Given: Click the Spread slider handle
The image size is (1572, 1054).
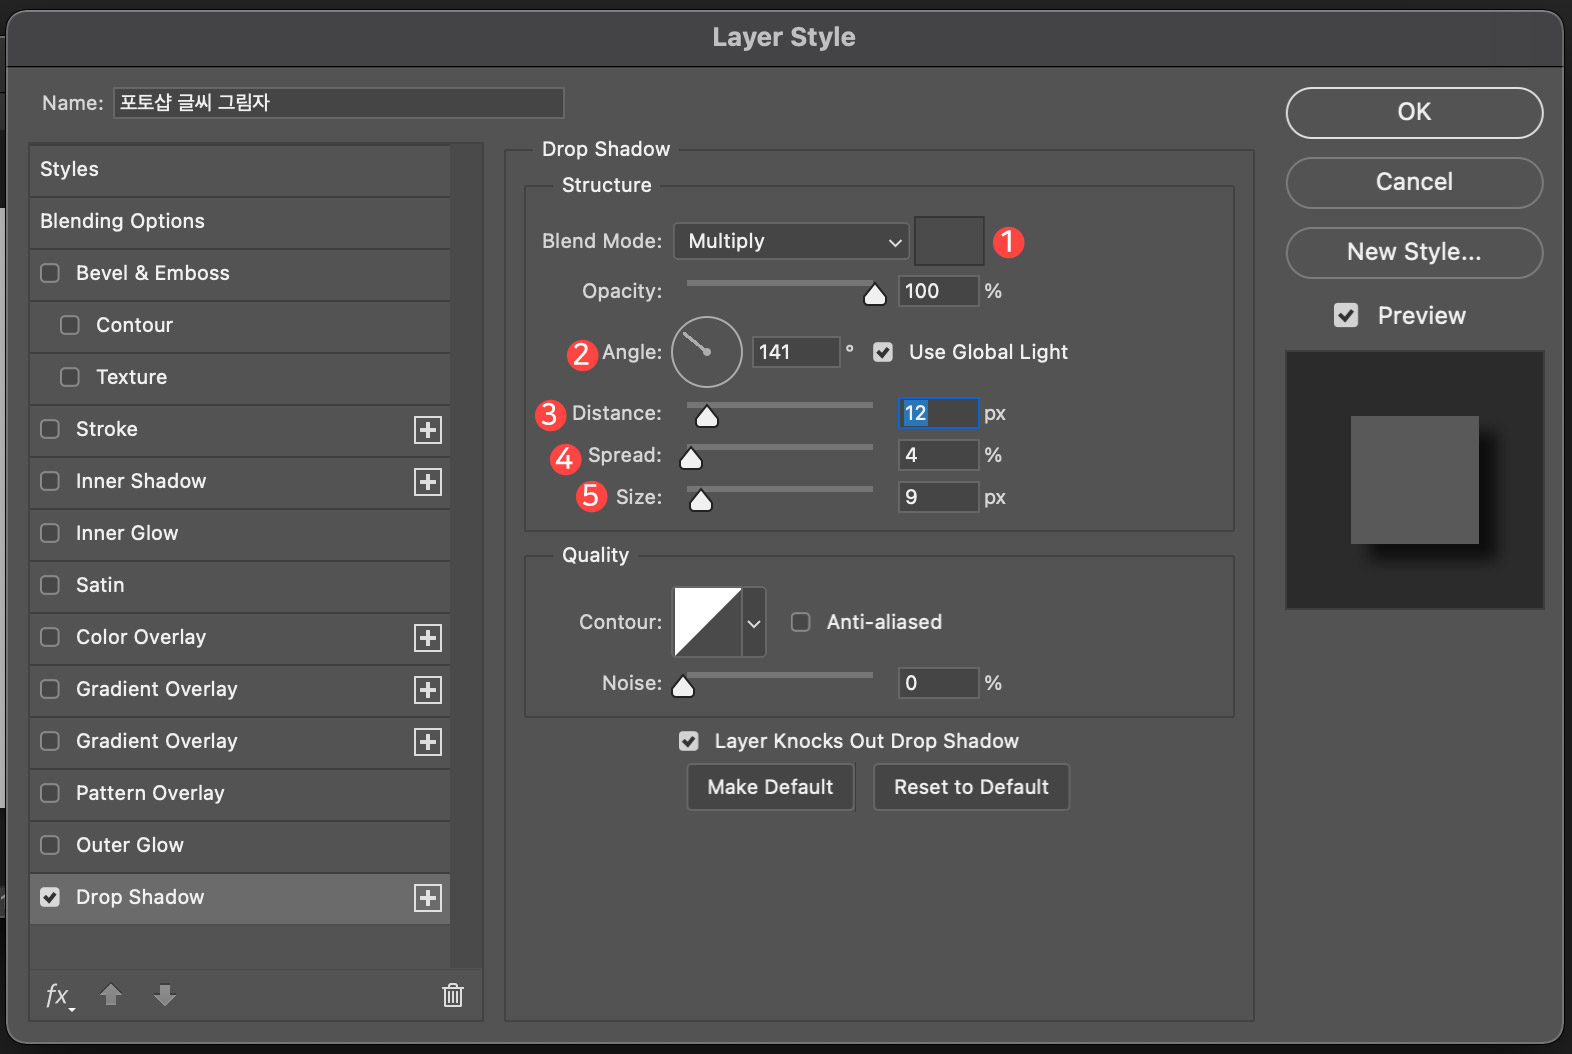Looking at the screenshot, I should click(691, 458).
